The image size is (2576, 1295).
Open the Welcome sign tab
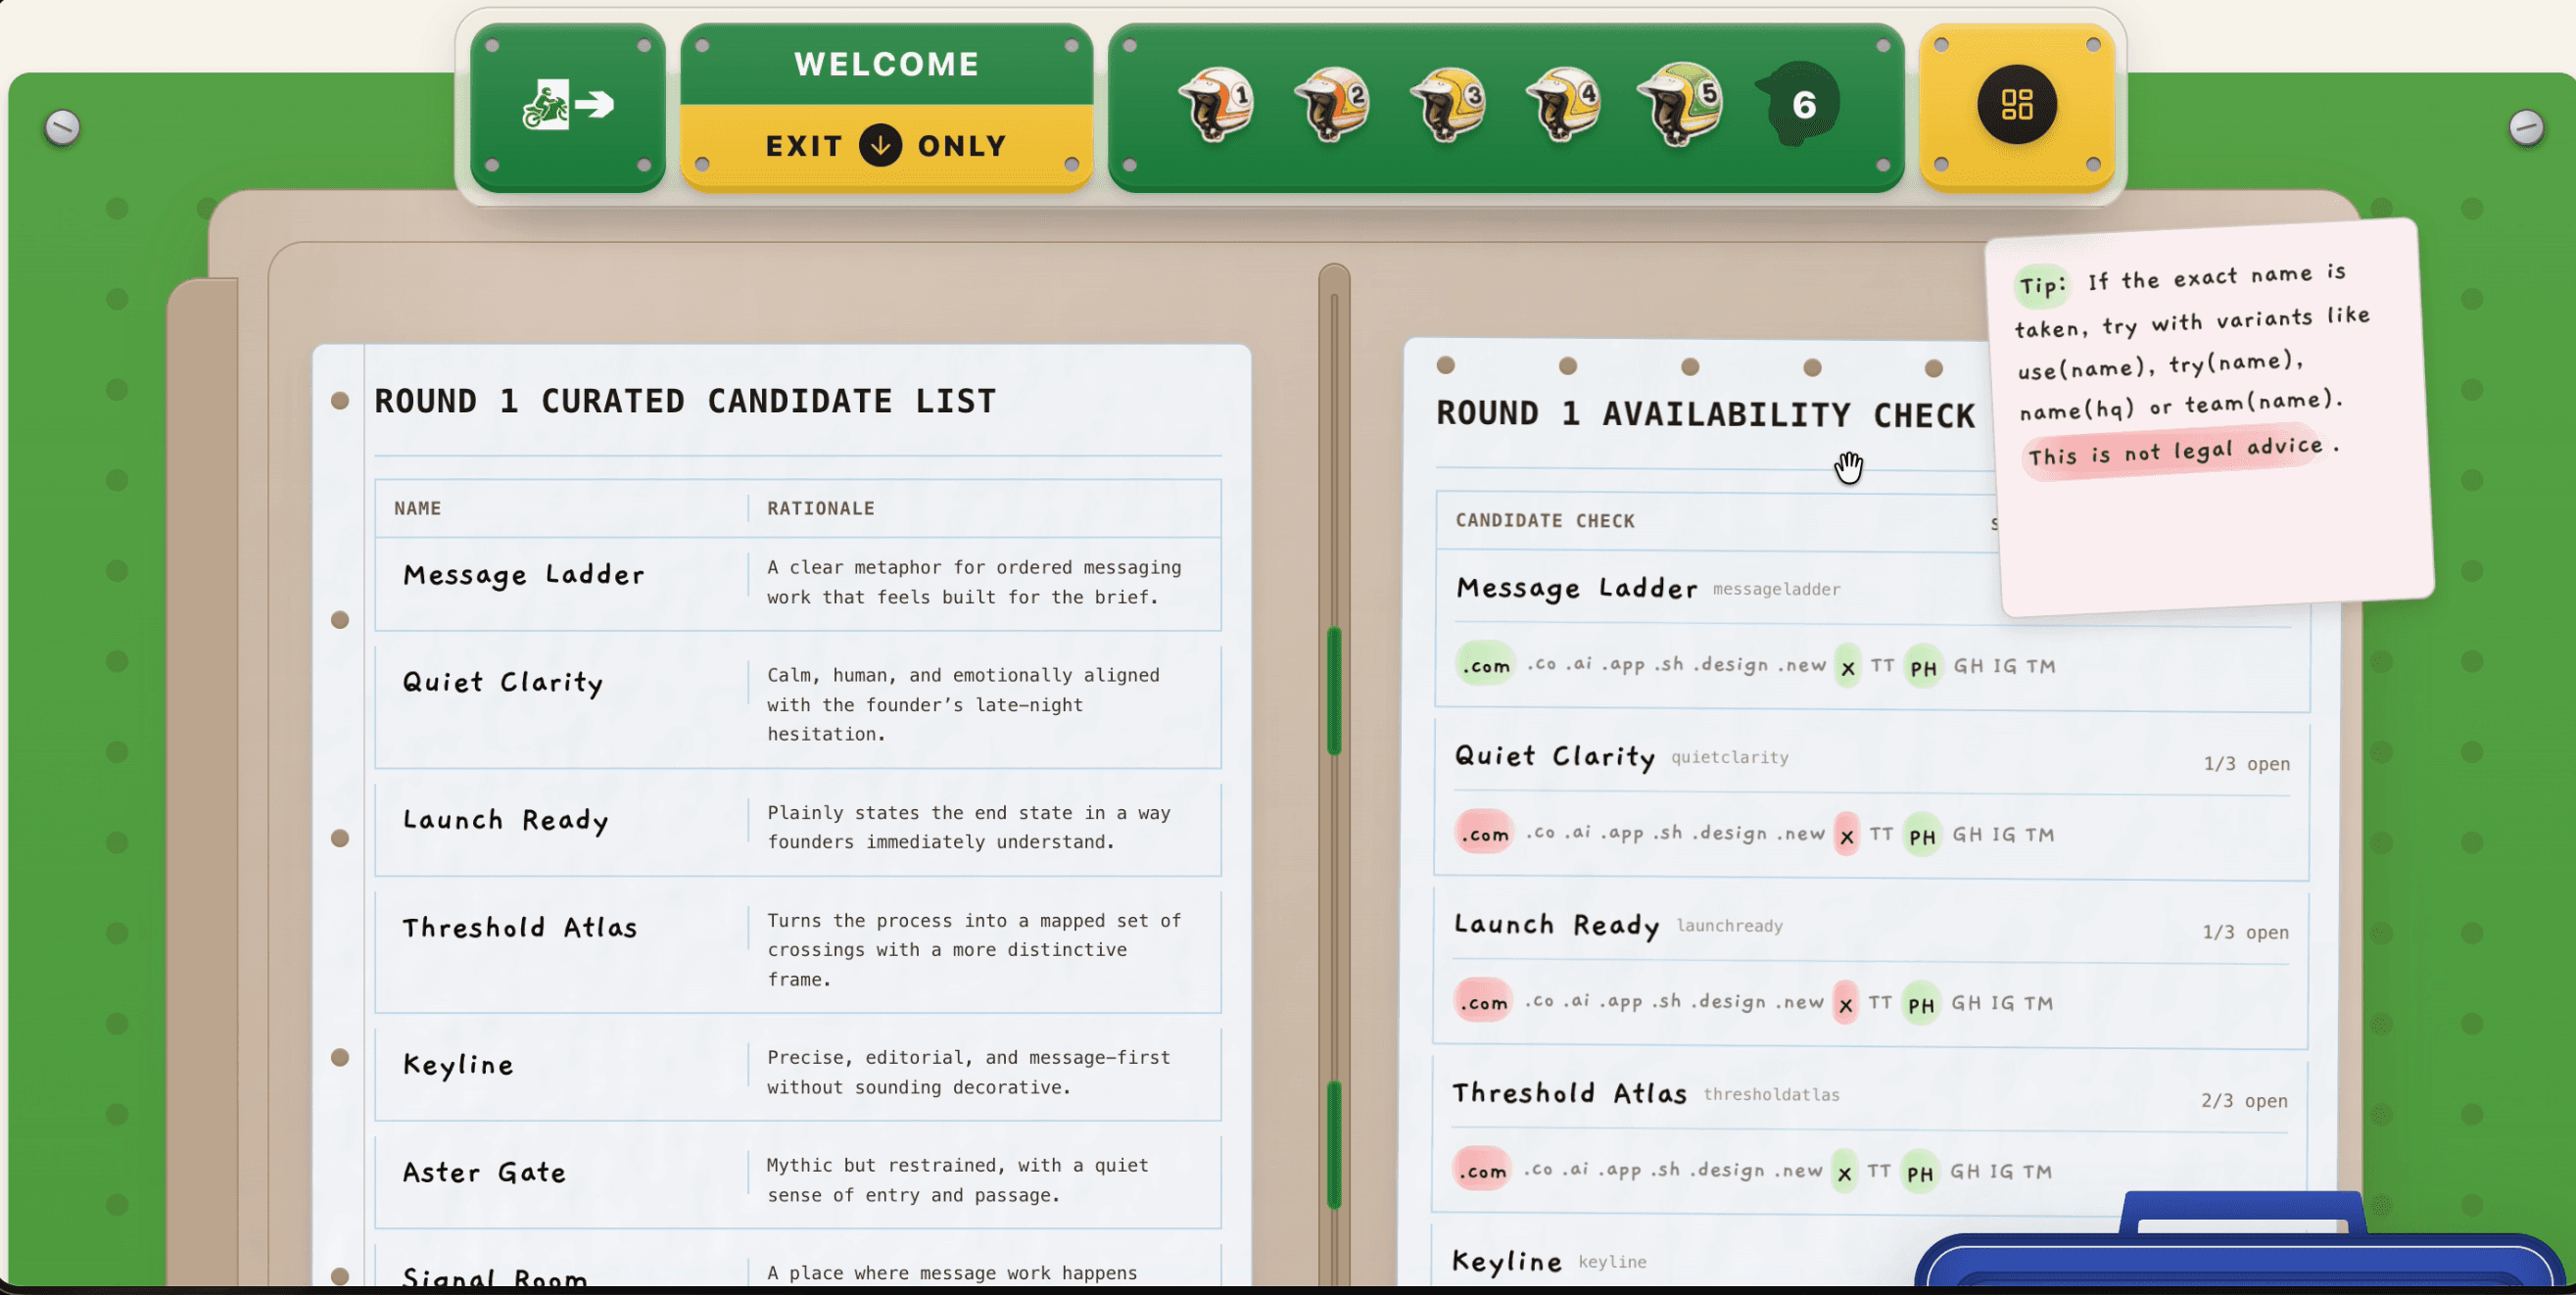point(886,65)
